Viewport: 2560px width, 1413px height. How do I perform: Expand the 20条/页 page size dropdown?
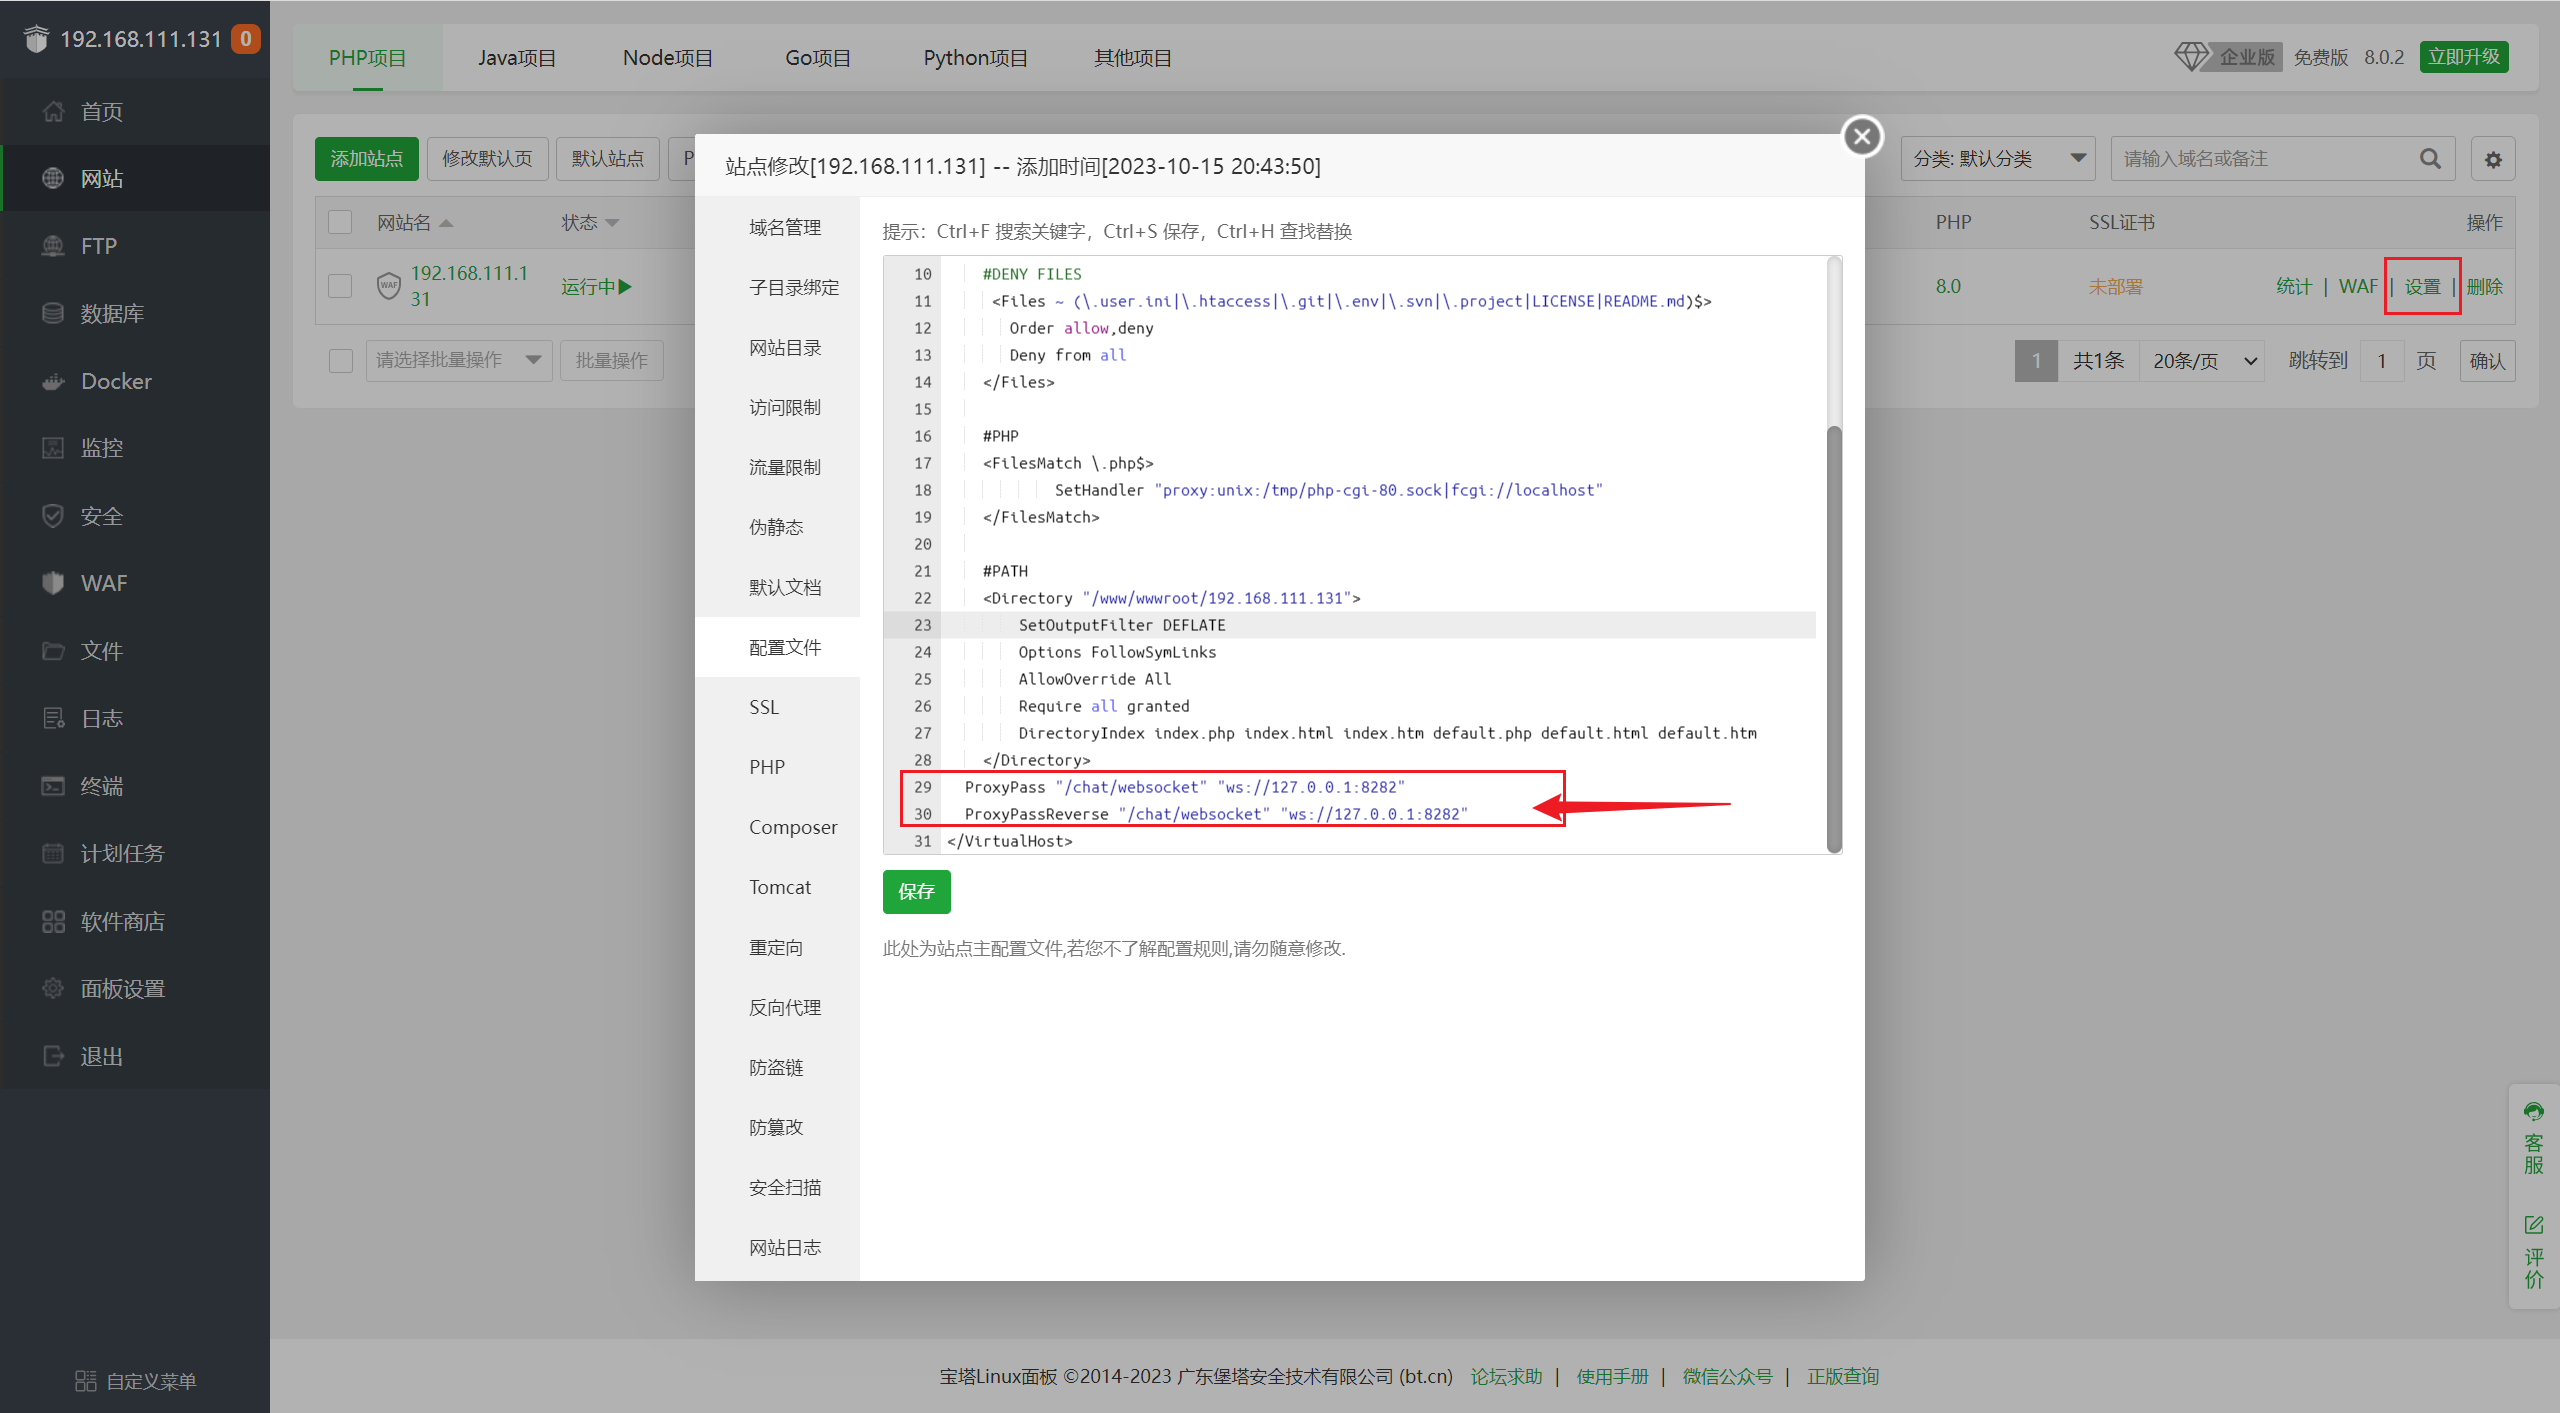point(2202,361)
